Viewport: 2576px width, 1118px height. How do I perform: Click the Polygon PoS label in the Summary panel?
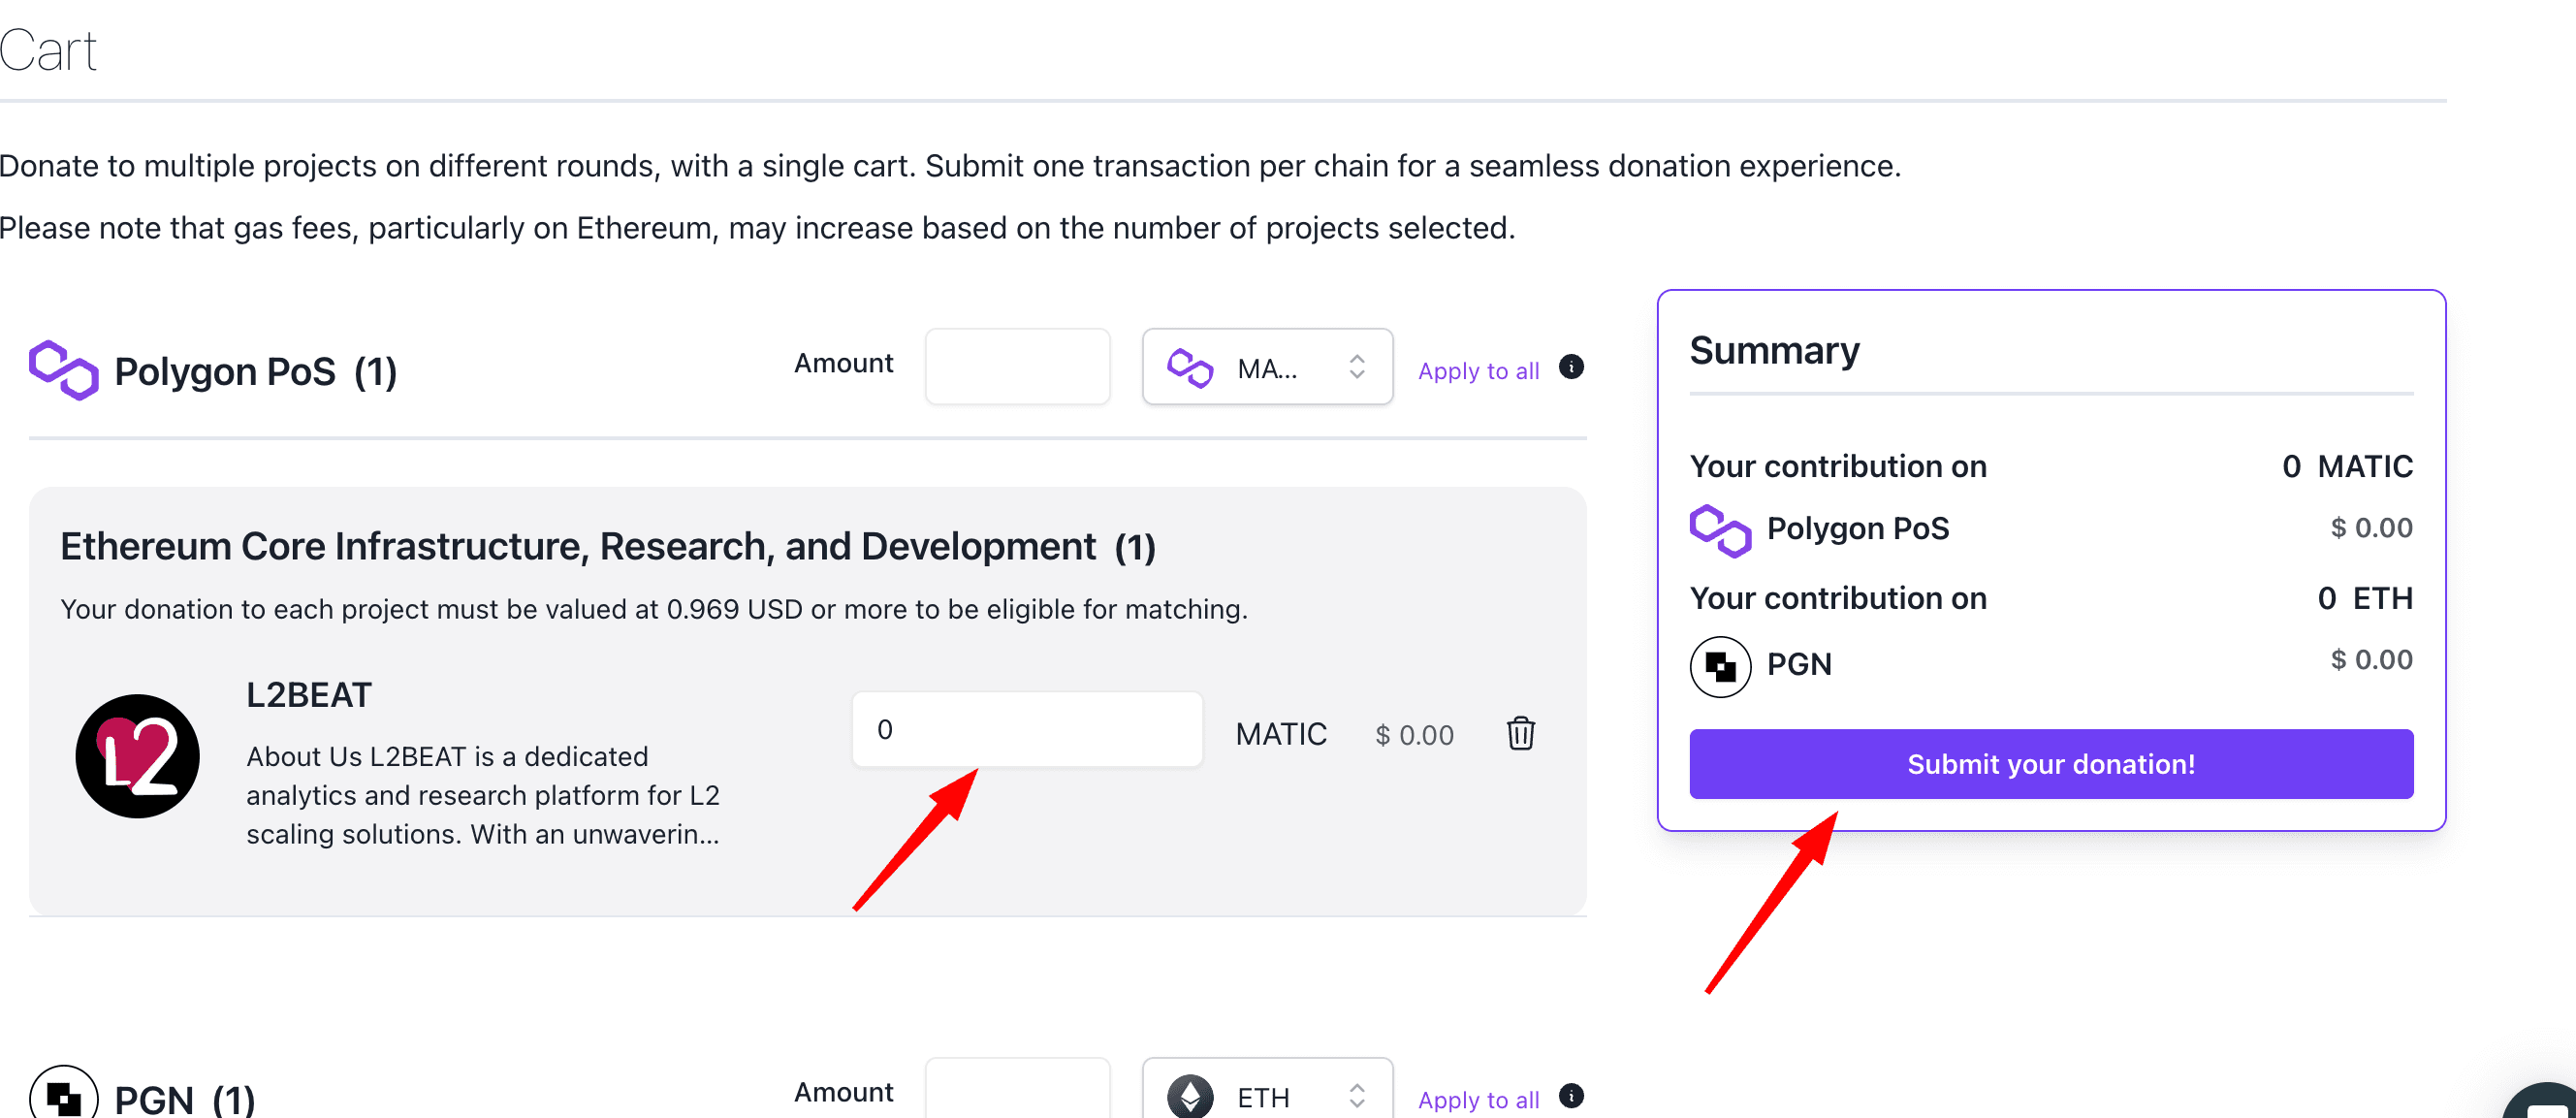(x=1857, y=528)
